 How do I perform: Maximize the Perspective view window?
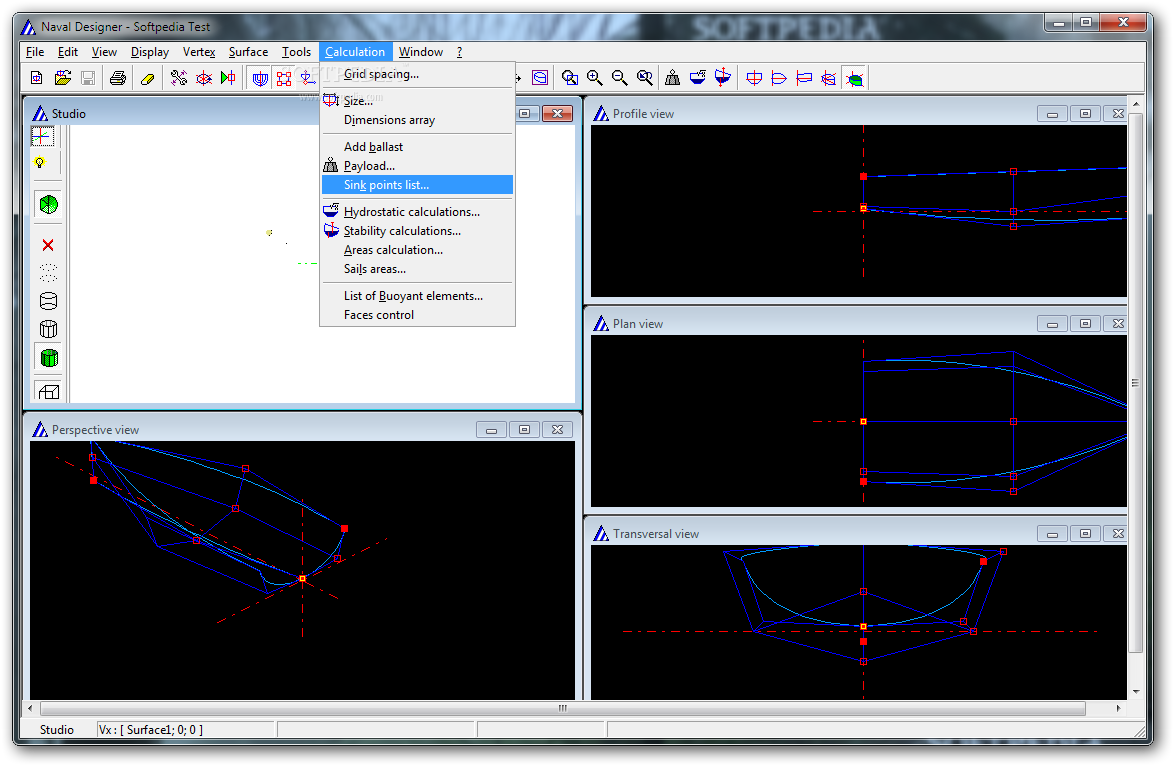(x=524, y=430)
